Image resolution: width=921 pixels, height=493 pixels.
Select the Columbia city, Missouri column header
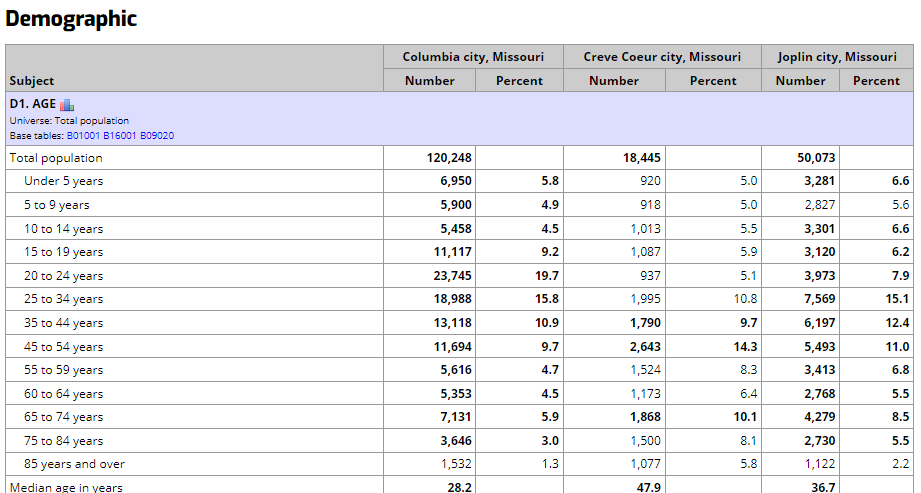[473, 57]
